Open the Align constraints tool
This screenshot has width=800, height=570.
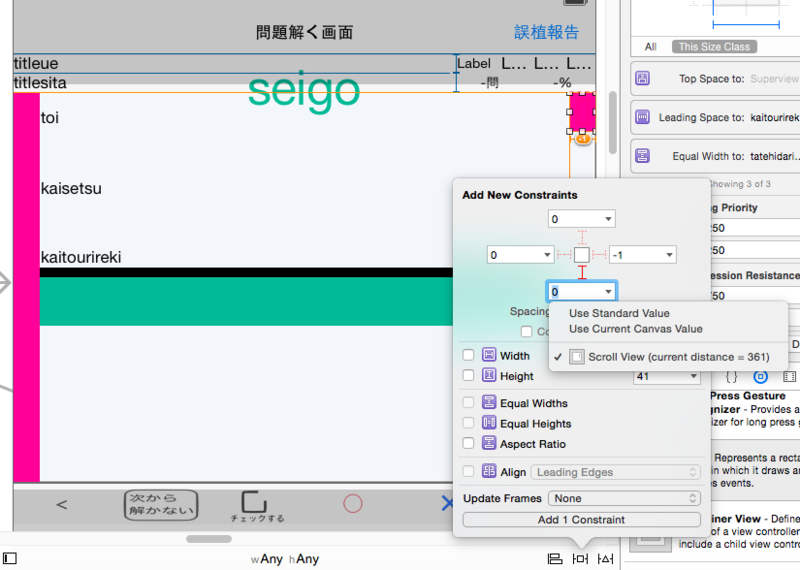coord(555,559)
